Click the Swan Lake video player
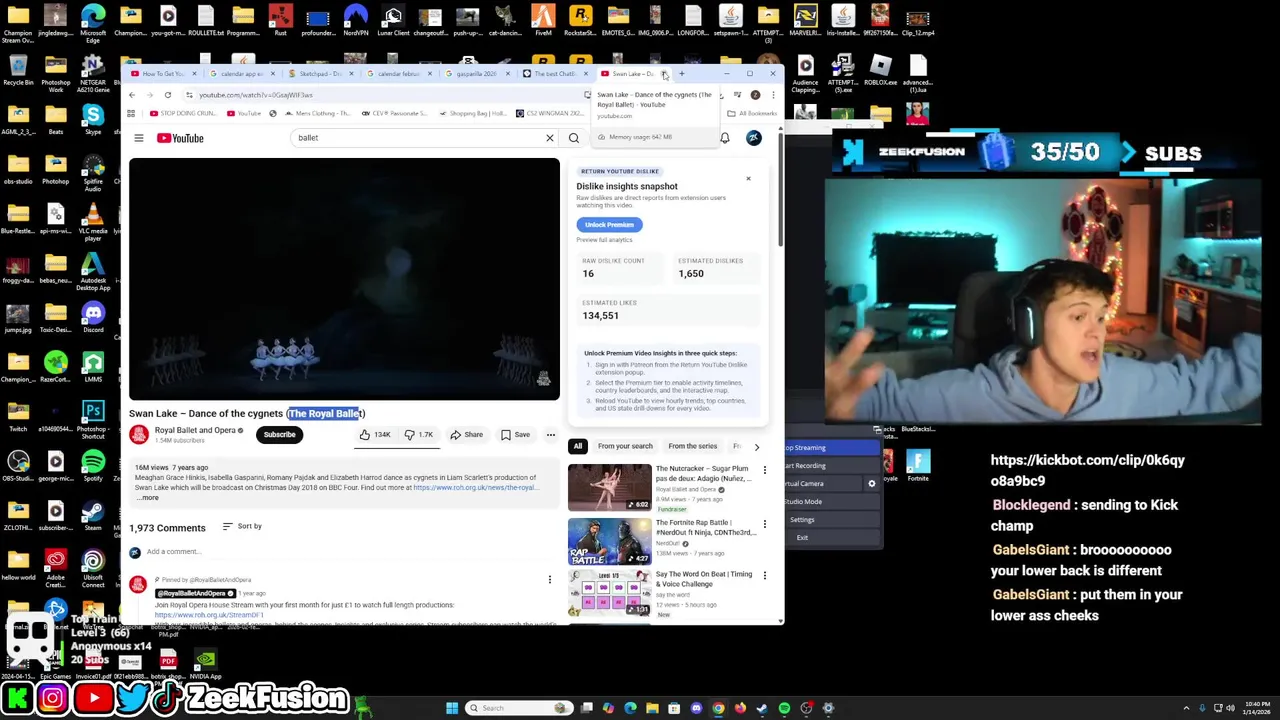The image size is (1280, 720). (x=344, y=279)
